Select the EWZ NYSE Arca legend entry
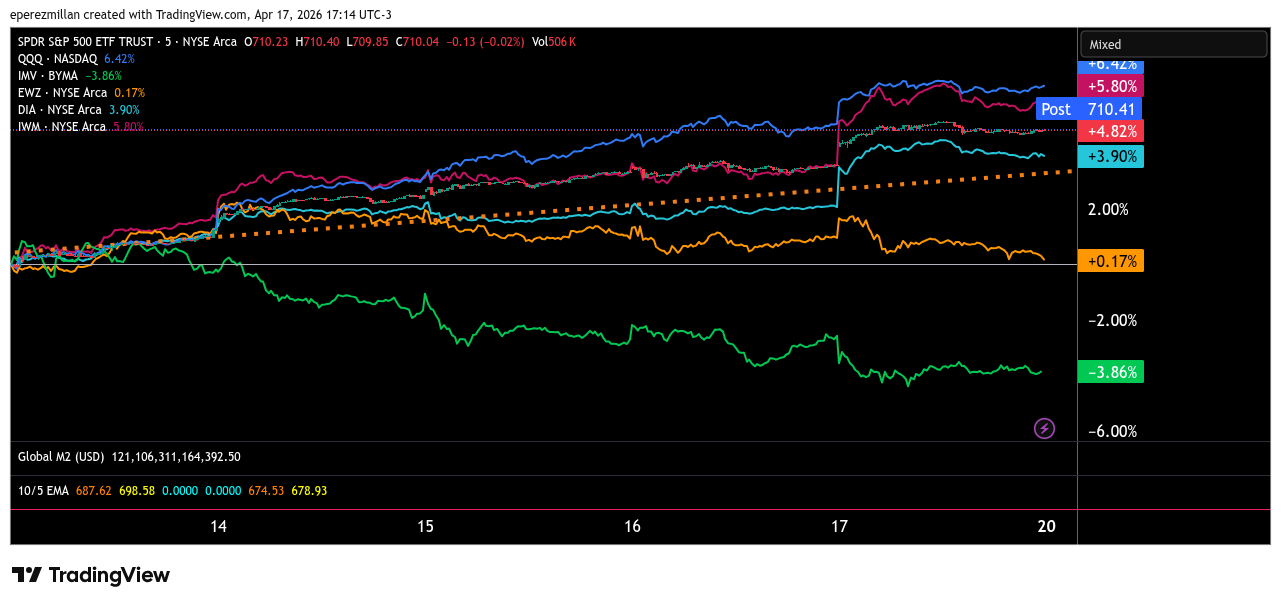Viewport: 1281px width, 605px height. click(x=62, y=93)
